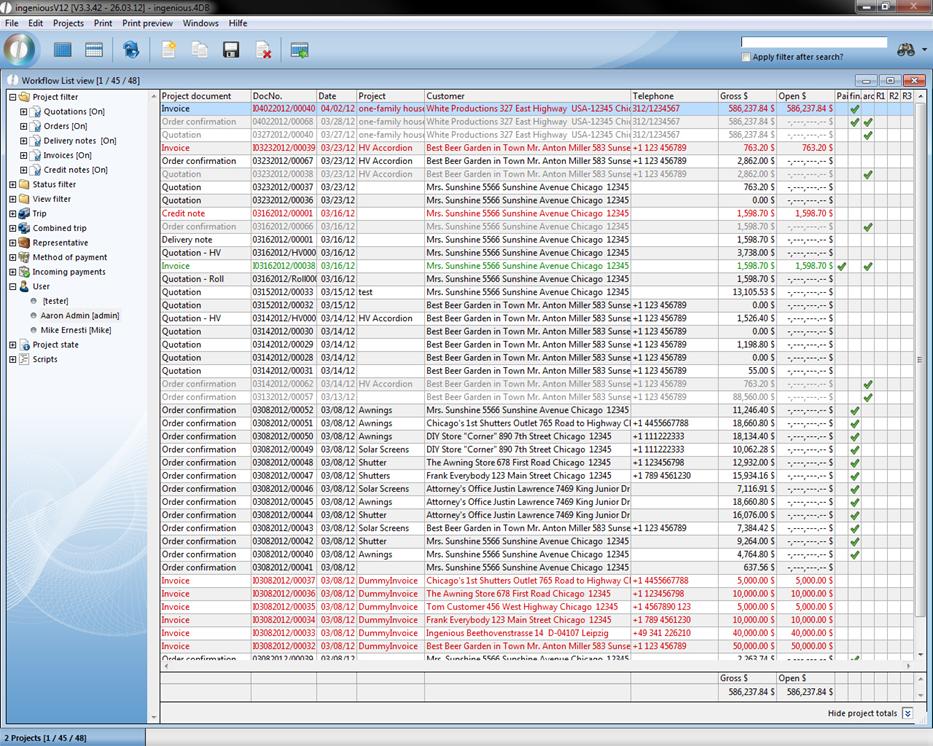Click the Hide project totals button

(907, 713)
